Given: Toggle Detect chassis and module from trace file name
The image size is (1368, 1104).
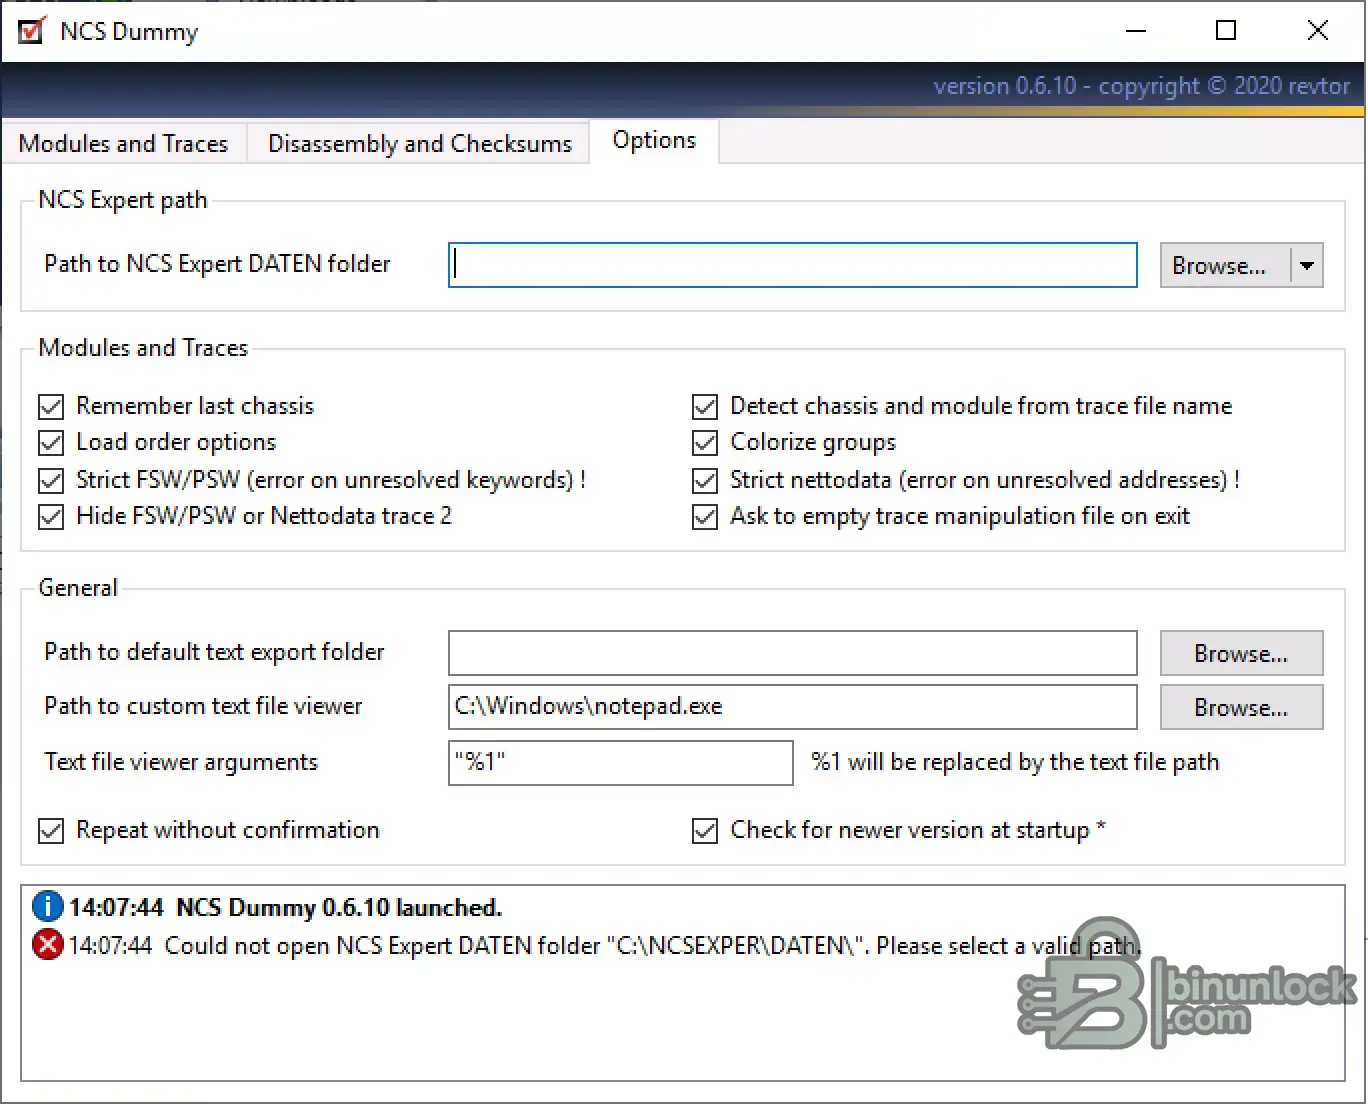Looking at the screenshot, I should (705, 407).
